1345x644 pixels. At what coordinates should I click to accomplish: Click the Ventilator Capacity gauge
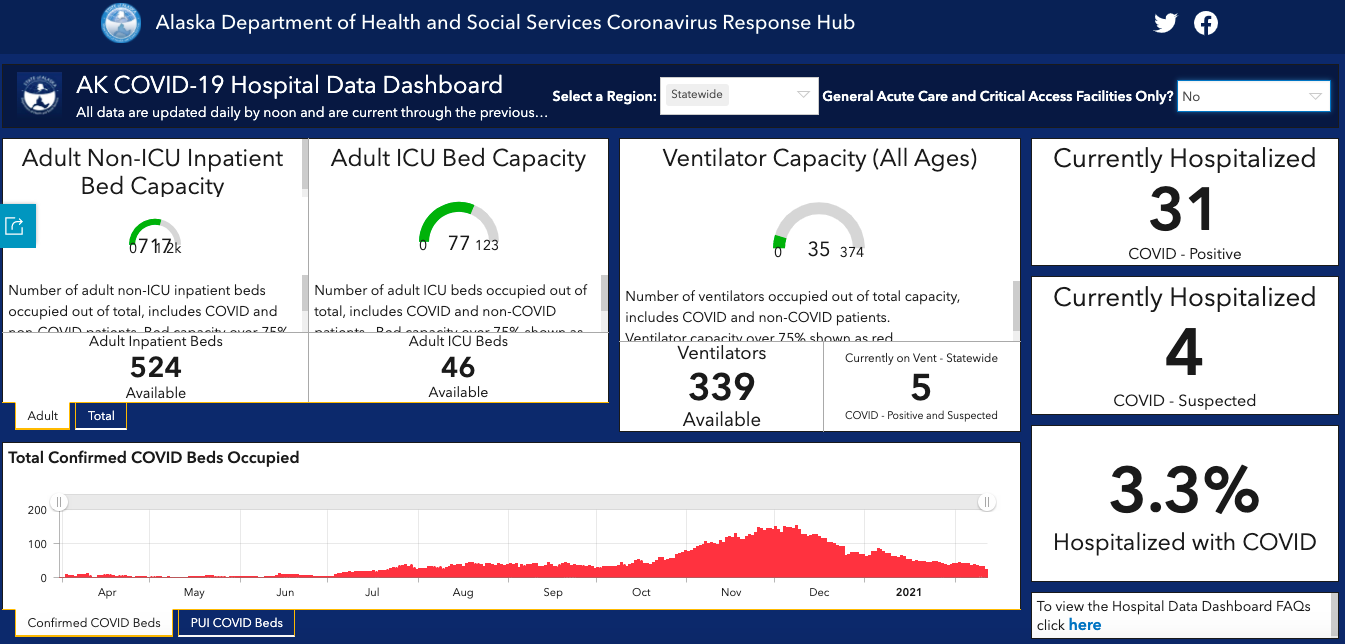click(x=818, y=231)
